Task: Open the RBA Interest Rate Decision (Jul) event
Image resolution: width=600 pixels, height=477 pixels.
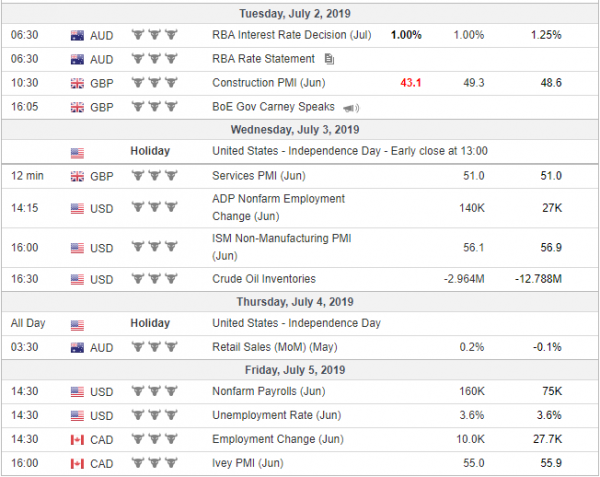Action: tap(292, 35)
